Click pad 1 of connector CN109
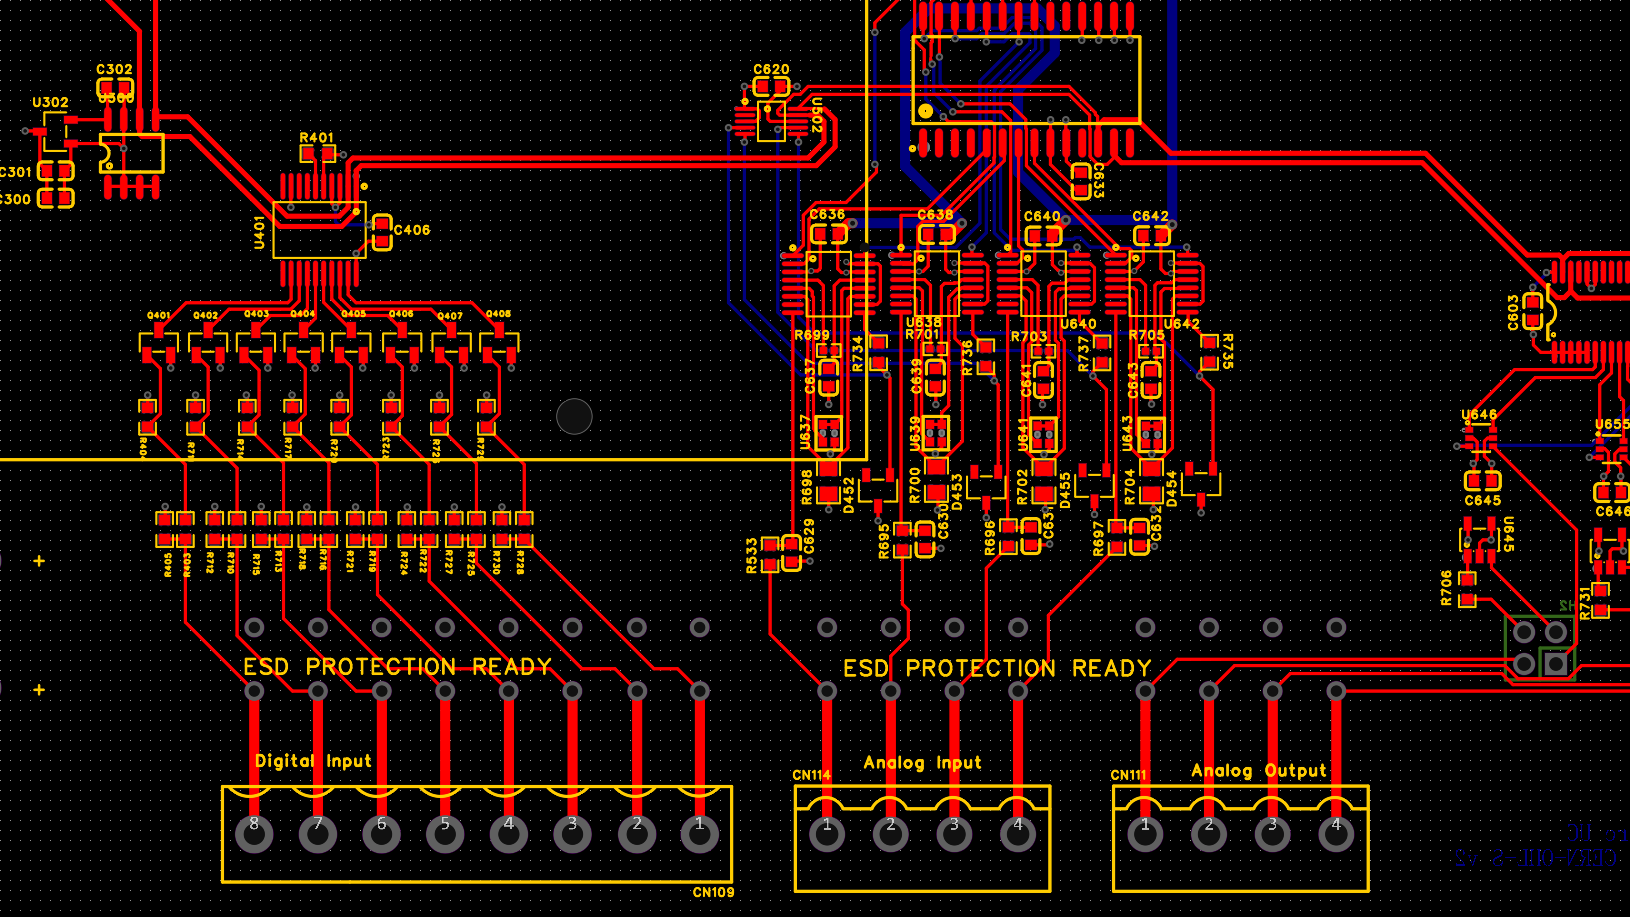This screenshot has height=917, width=1630. coord(700,833)
